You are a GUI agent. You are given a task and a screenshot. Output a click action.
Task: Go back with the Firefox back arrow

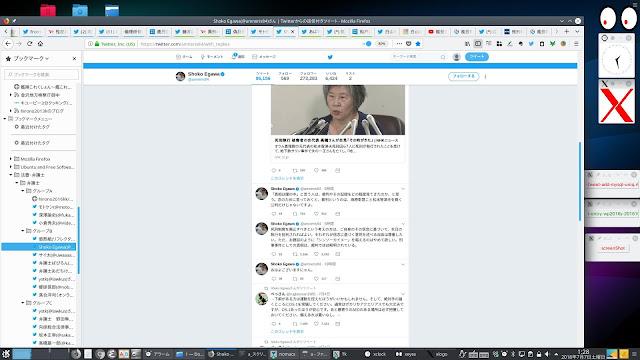[8, 44]
